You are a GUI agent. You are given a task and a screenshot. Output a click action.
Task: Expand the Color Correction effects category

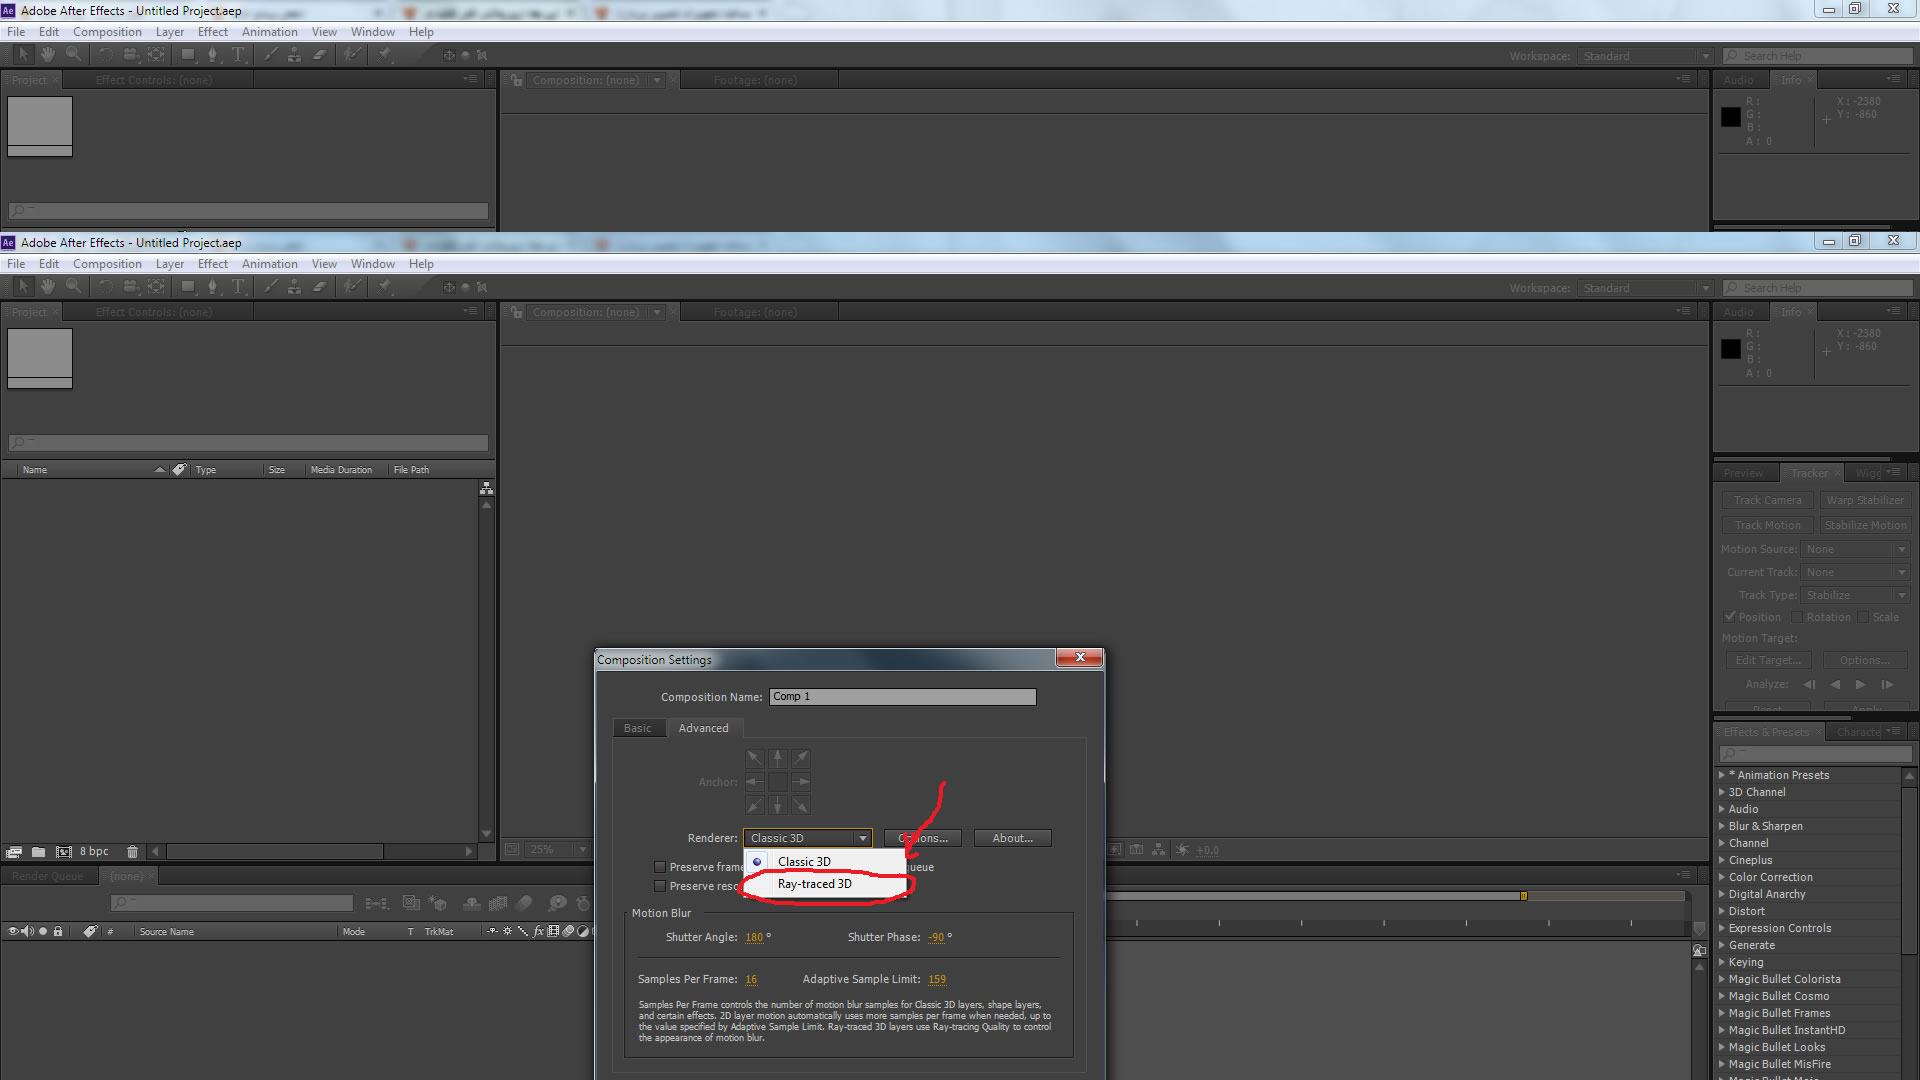pos(1722,877)
